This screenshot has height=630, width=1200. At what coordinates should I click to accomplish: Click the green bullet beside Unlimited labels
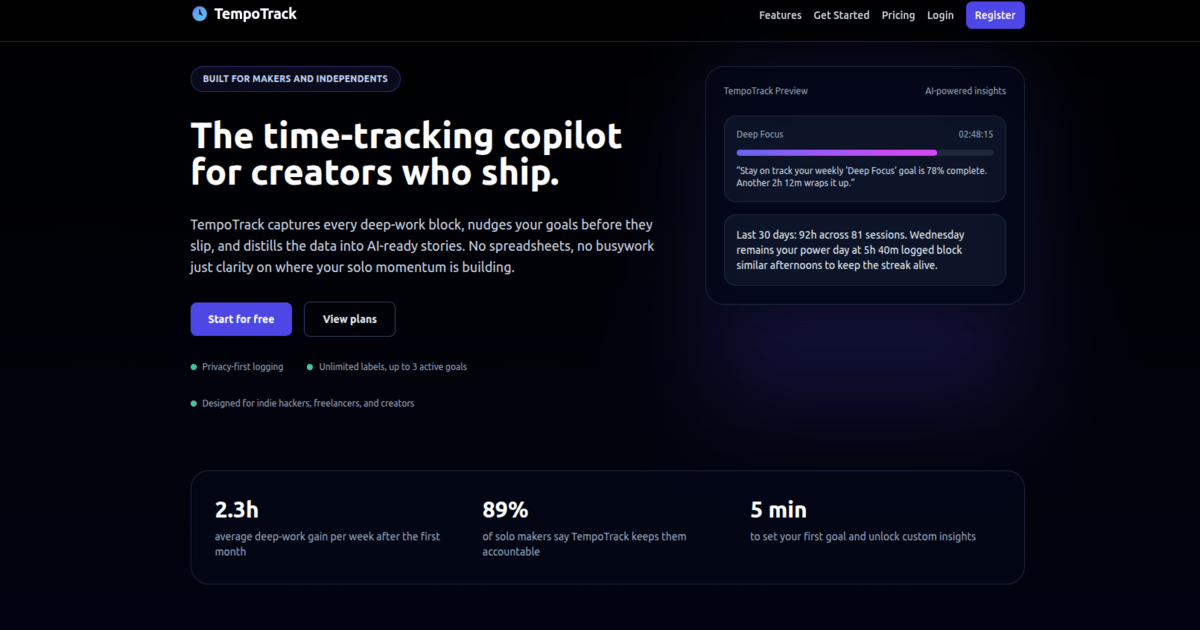pos(310,366)
